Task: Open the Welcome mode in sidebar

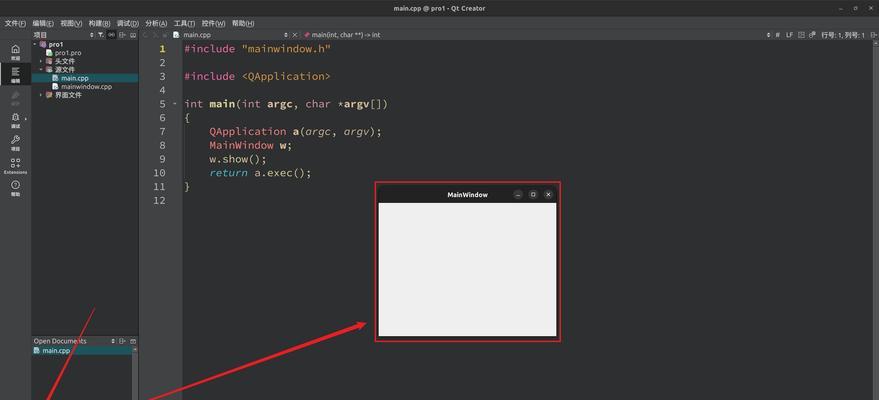Action: (x=15, y=52)
